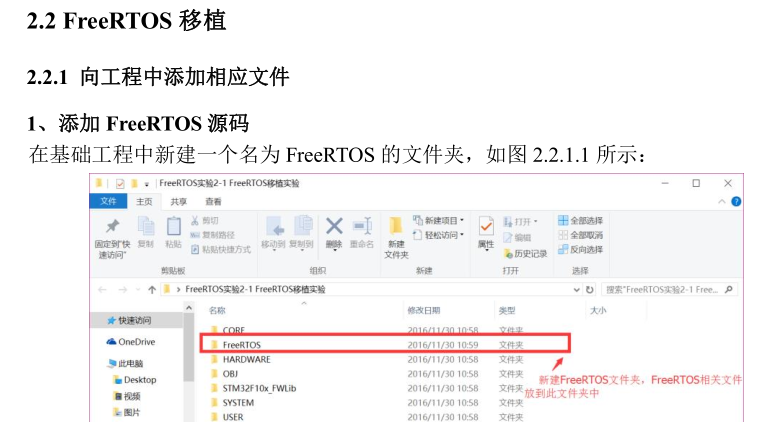Viewport: 781px width, 422px height.
Task: Open the 查看 View tab
Action: click(213, 201)
